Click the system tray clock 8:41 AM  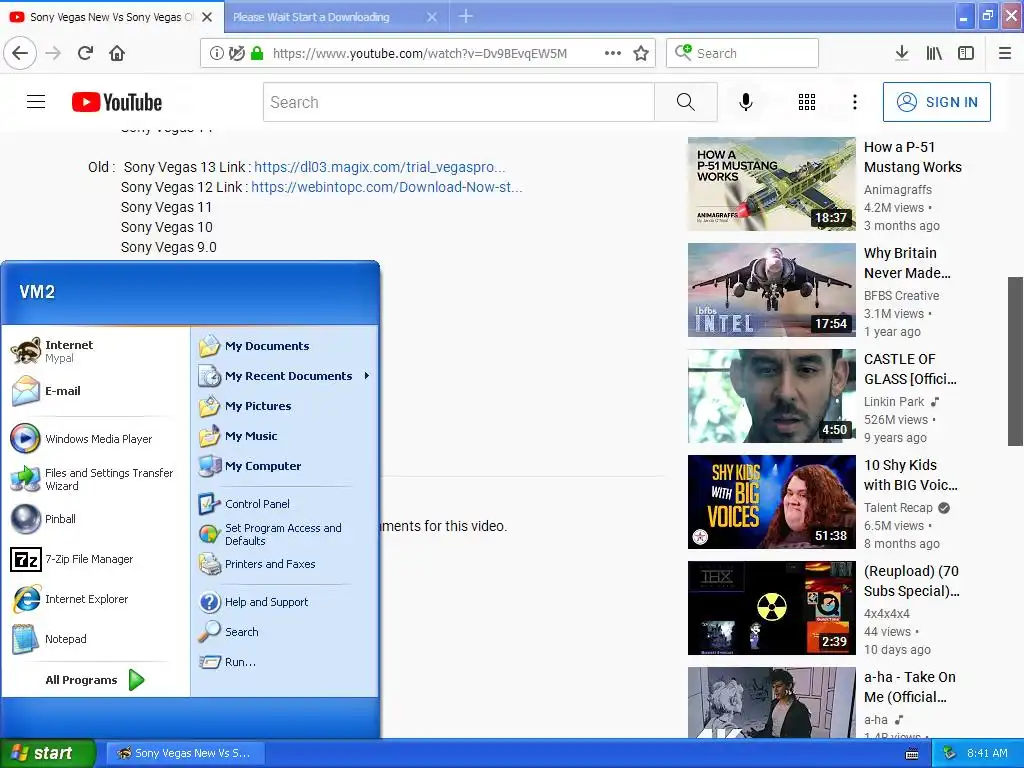(x=987, y=753)
